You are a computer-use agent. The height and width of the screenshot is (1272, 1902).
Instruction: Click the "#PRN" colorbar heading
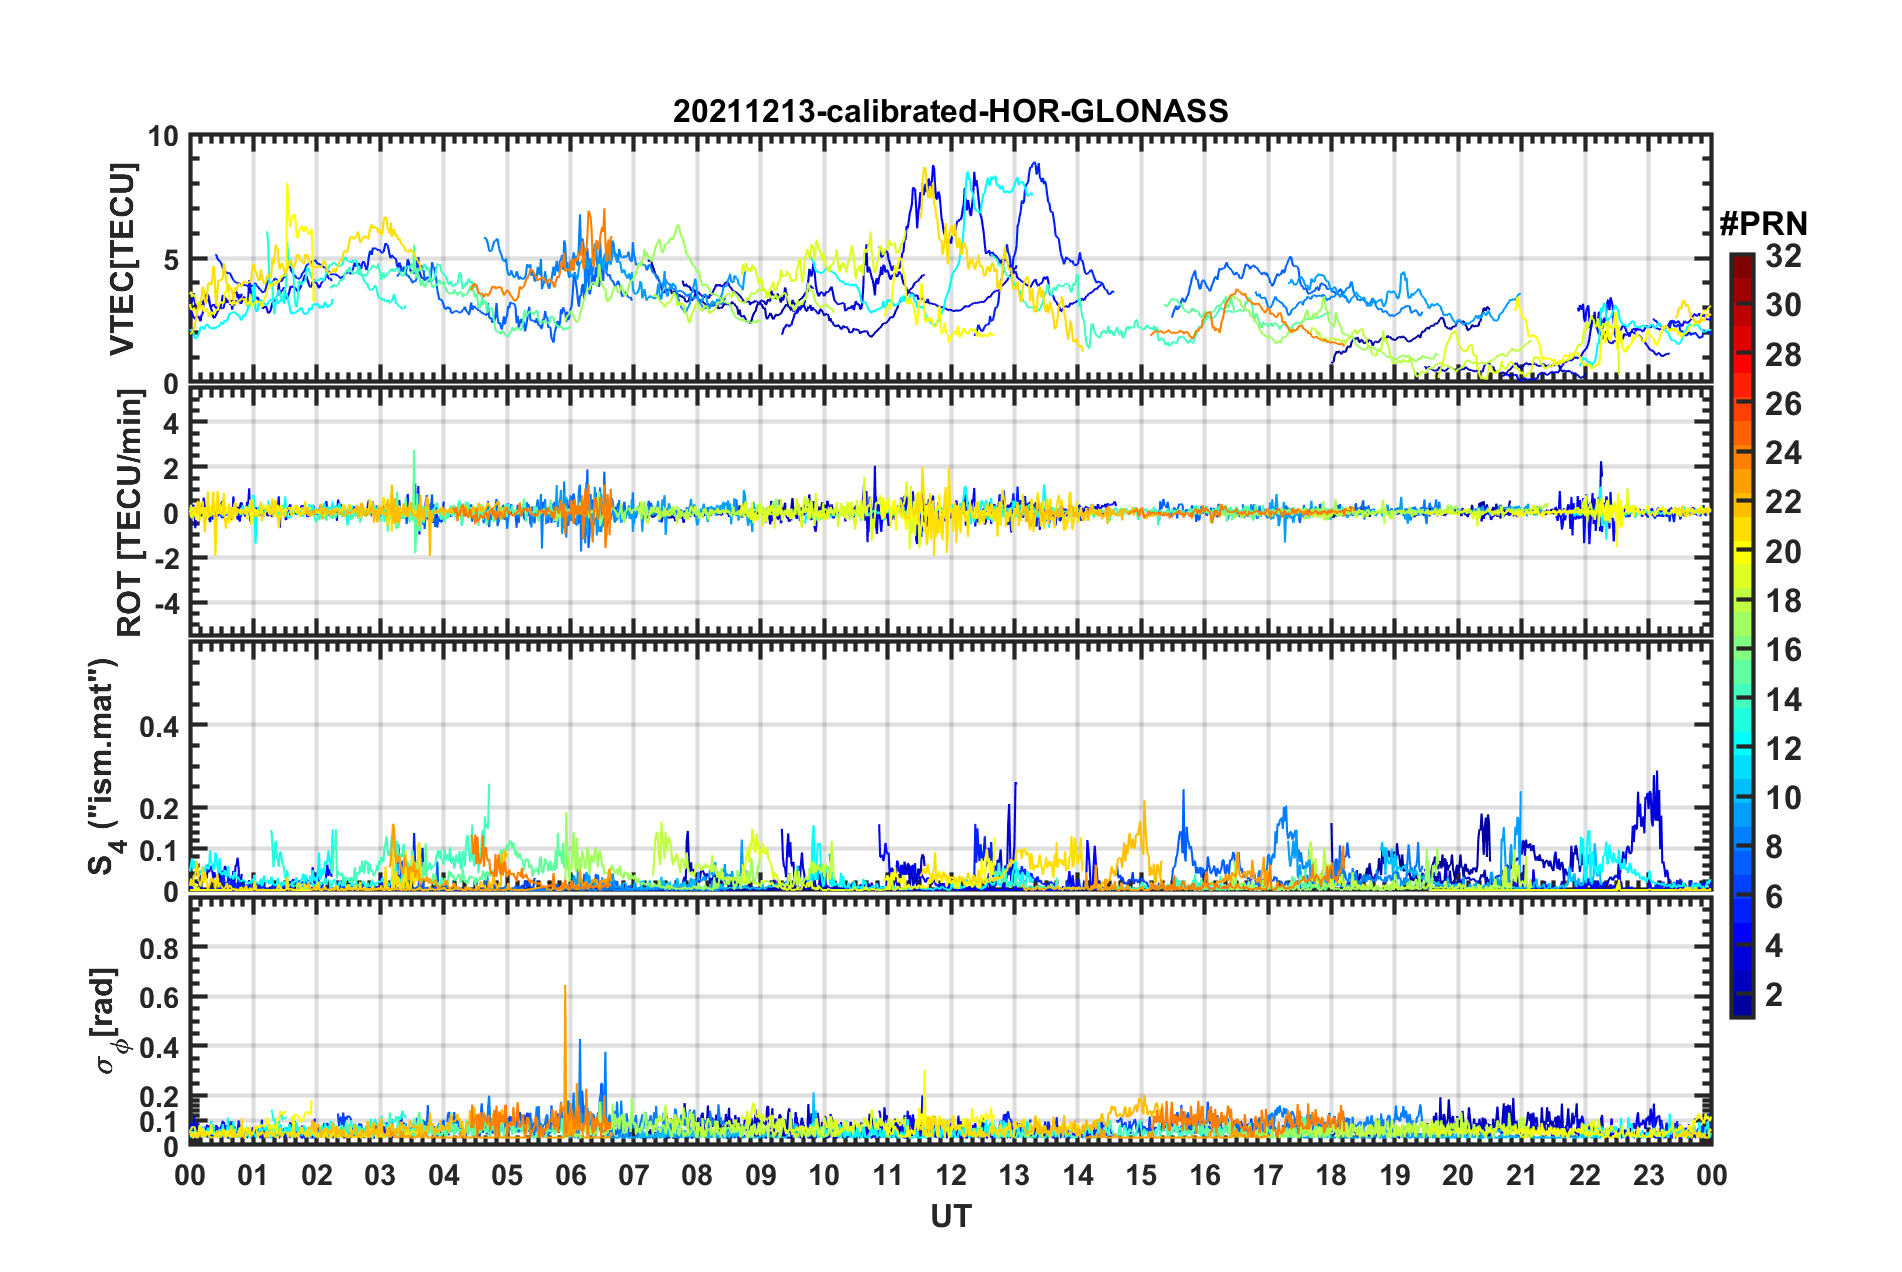coord(1763,224)
